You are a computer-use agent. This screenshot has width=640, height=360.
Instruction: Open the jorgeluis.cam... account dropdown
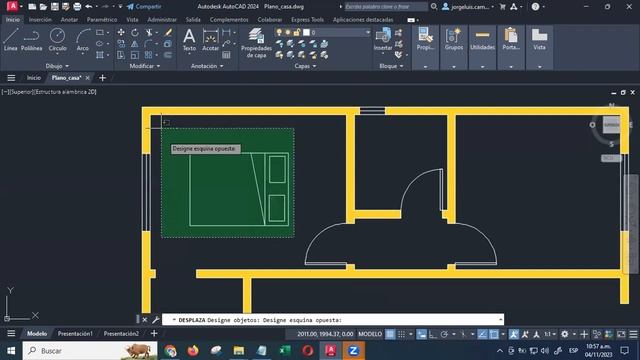469,7
